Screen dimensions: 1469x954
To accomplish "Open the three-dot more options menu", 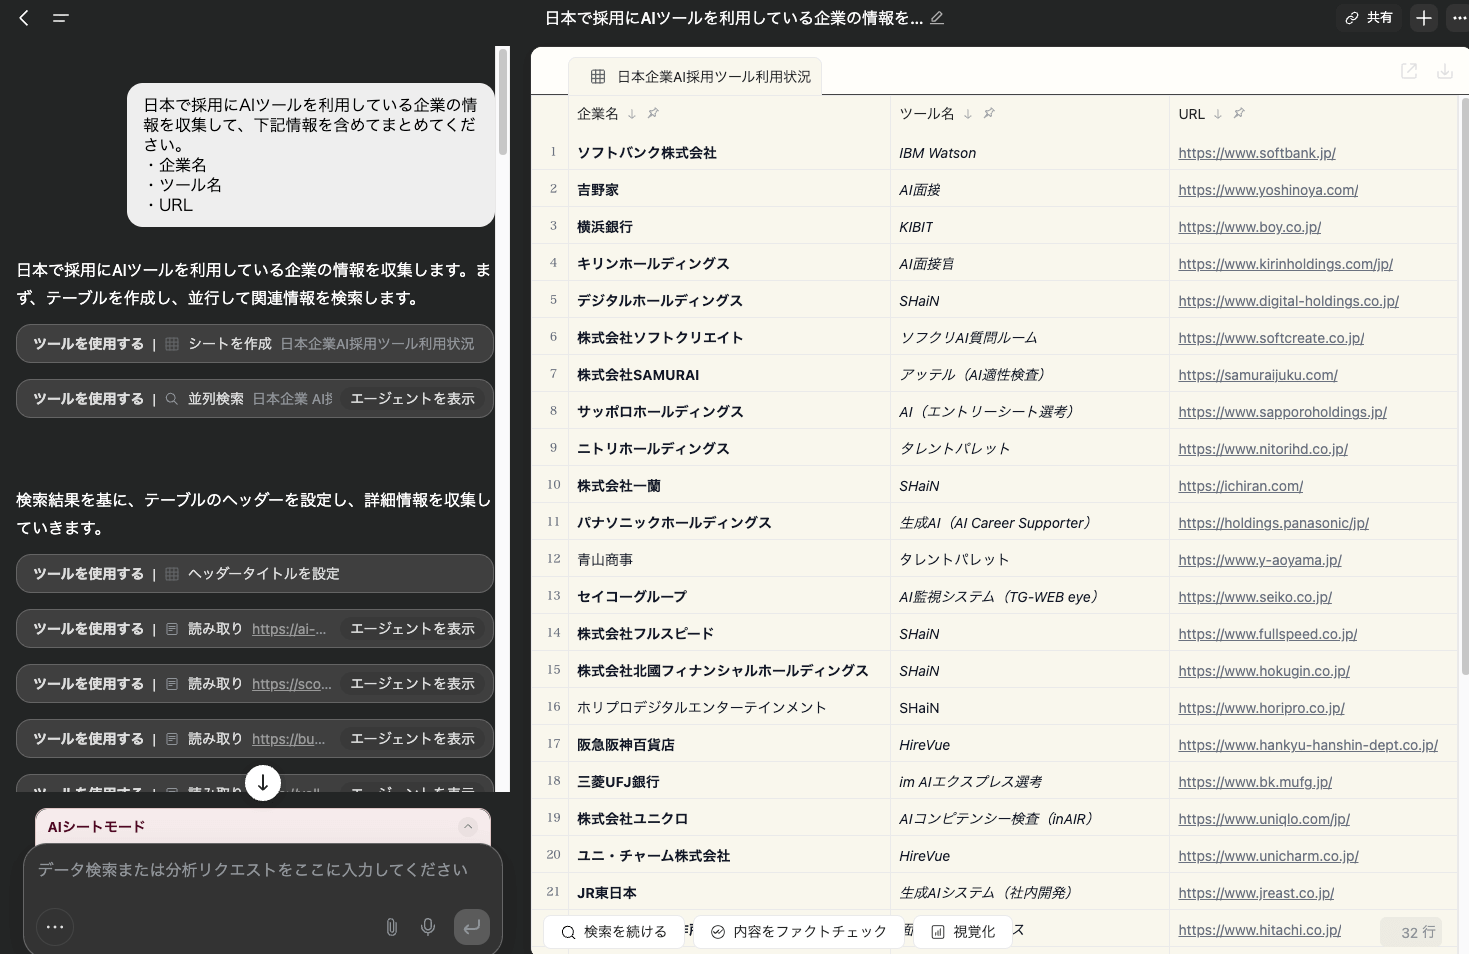I will tap(1459, 18).
